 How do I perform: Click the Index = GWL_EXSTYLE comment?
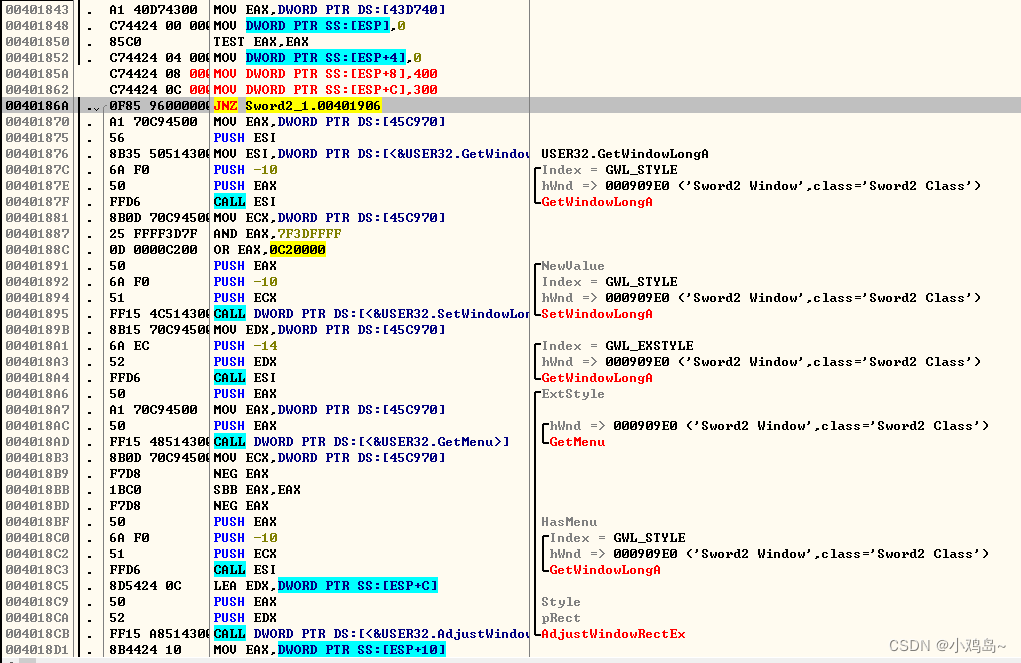(x=617, y=346)
